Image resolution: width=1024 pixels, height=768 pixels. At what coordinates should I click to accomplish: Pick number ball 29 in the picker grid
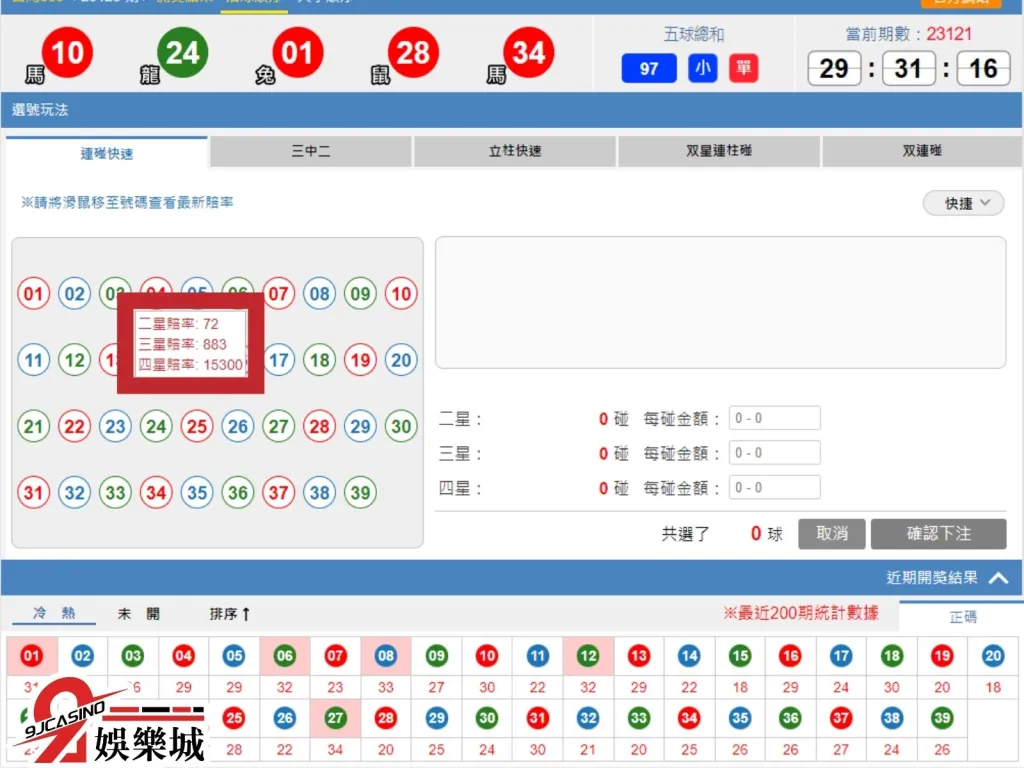click(360, 426)
